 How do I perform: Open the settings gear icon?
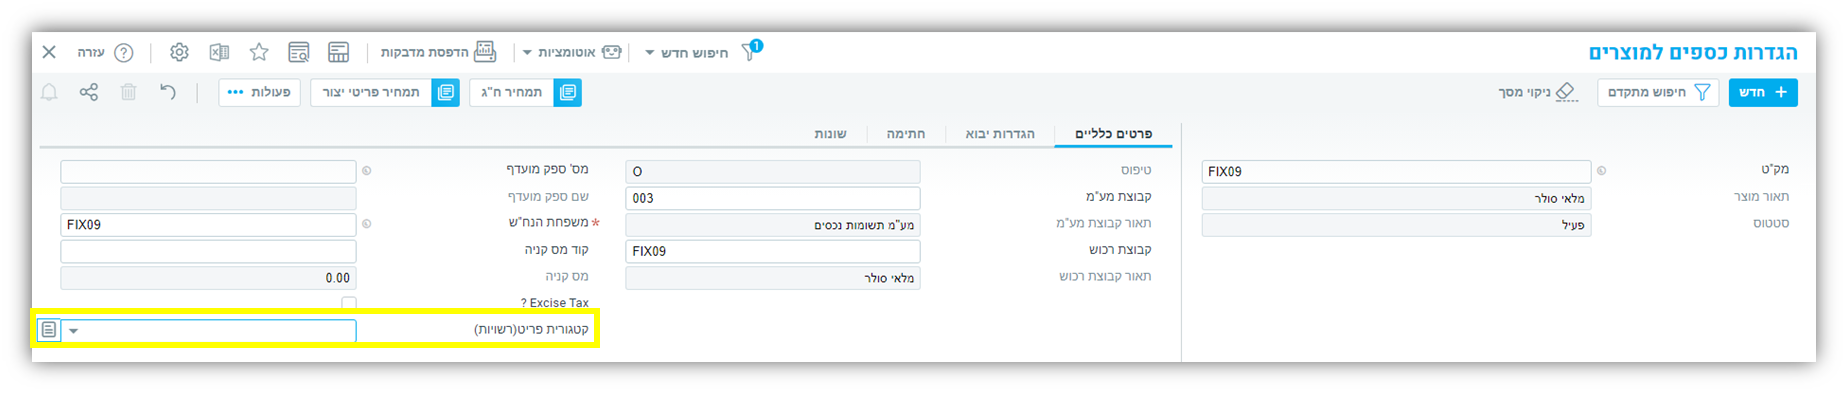(179, 52)
